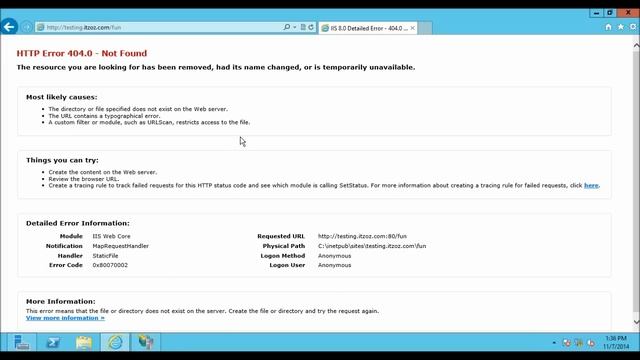Click the 'More Information:' heading
Screen dimensions: 640x360
click(x=60, y=302)
